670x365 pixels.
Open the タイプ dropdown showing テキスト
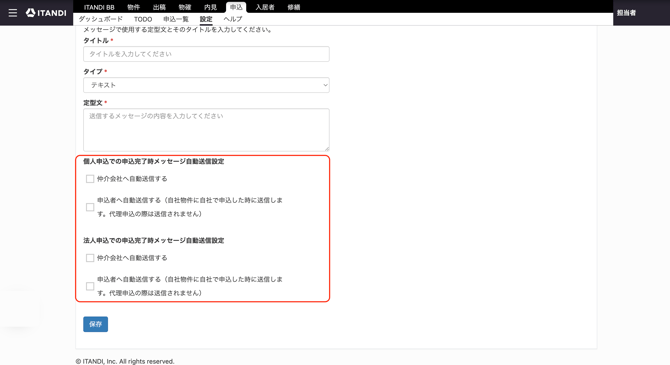[x=206, y=85]
